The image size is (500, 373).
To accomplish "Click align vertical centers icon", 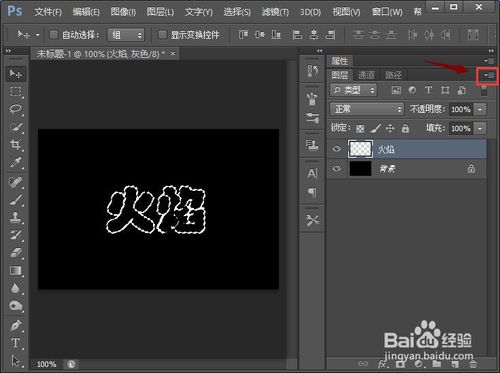I will 260,34.
